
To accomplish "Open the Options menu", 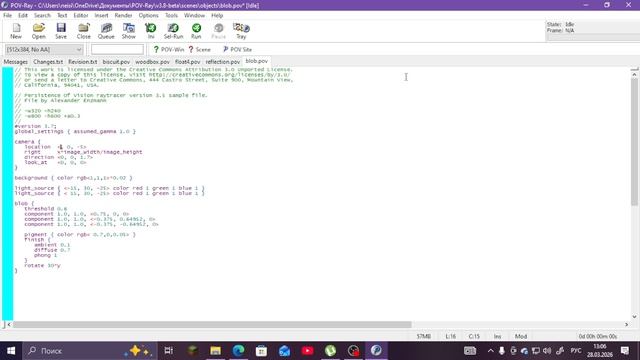I will (149, 16).
